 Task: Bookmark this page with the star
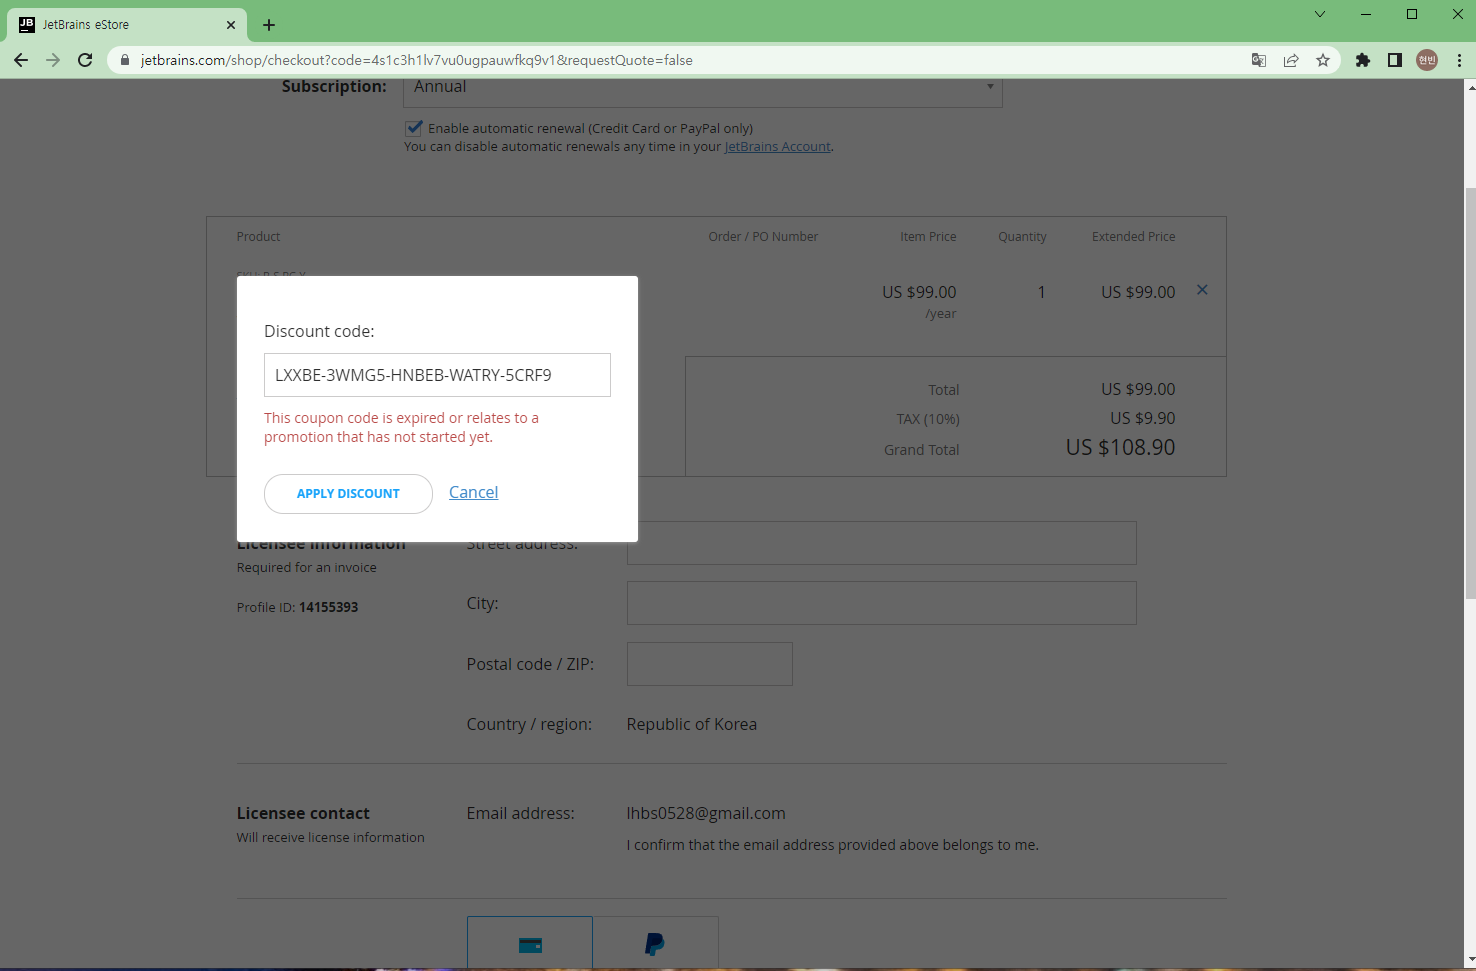(1323, 60)
